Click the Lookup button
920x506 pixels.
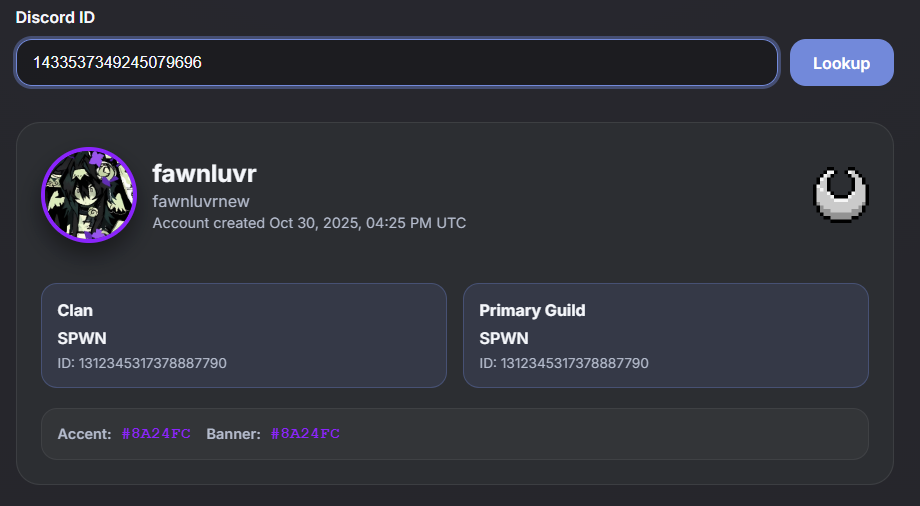pyautogui.click(x=841, y=63)
